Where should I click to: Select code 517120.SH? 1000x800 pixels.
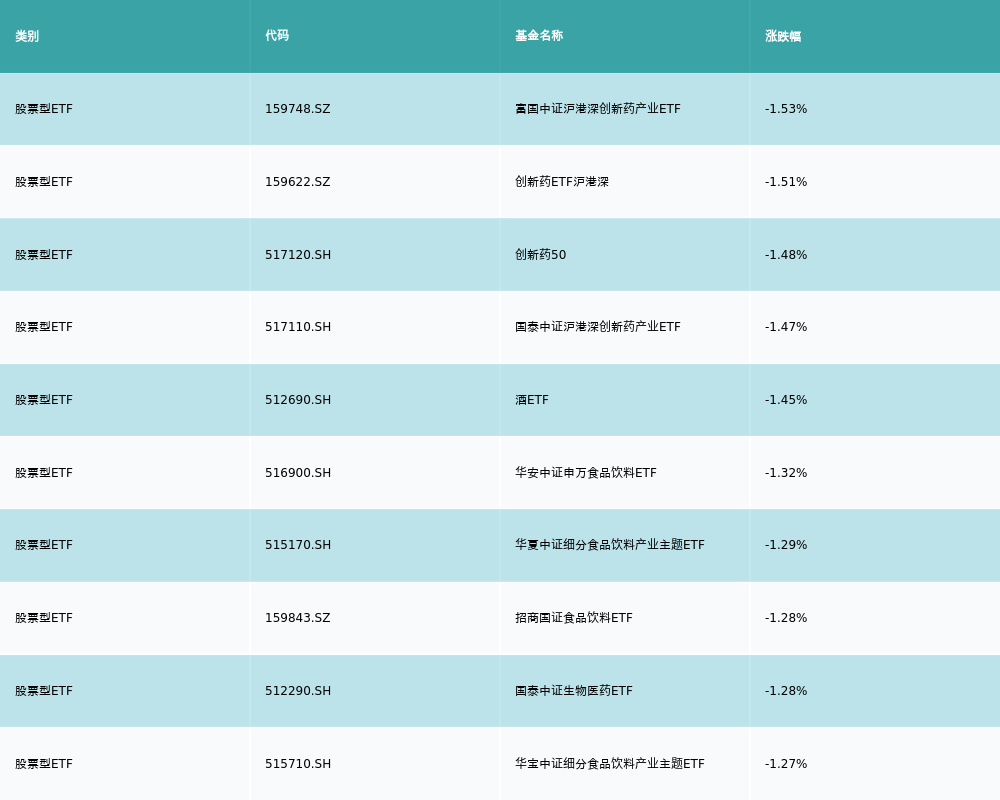[298, 255]
